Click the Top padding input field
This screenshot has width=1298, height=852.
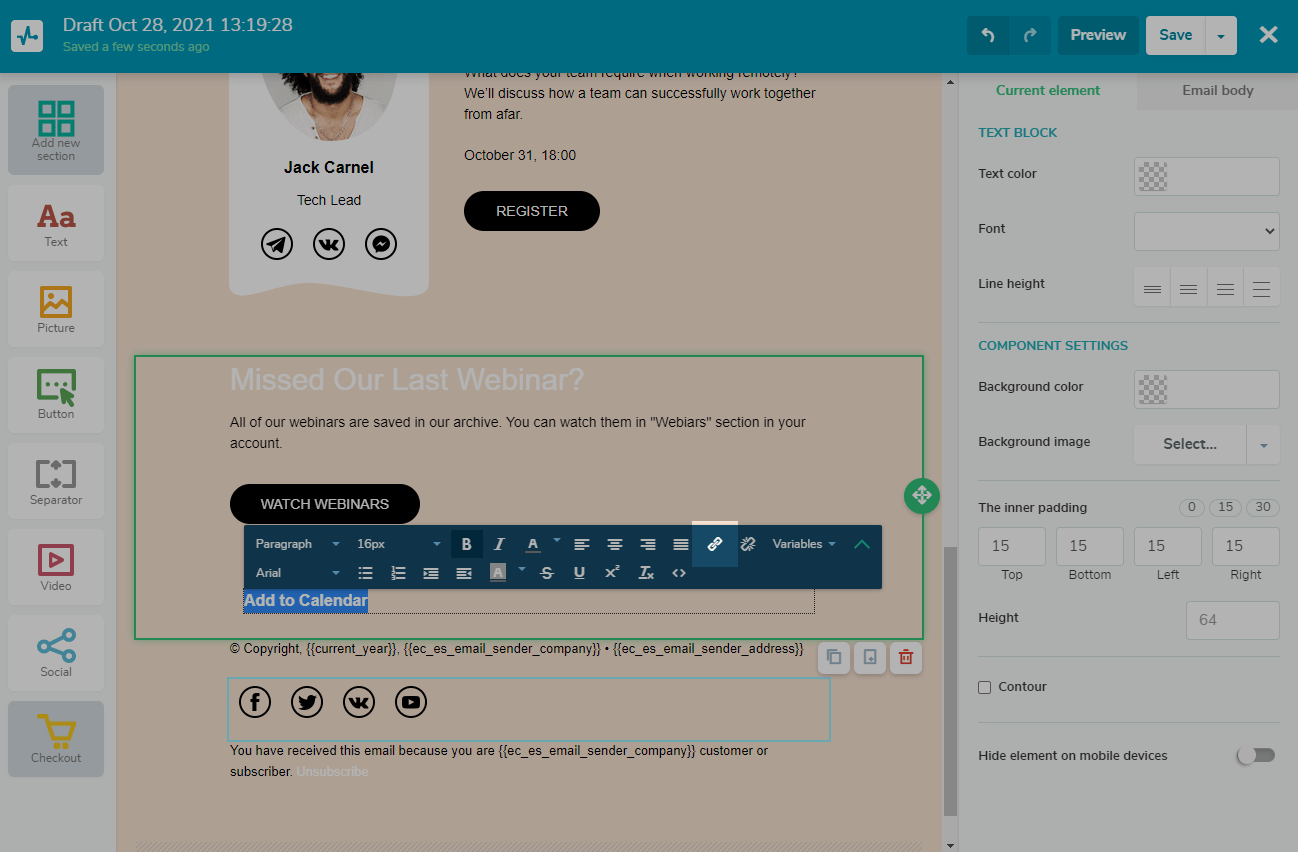(1012, 546)
